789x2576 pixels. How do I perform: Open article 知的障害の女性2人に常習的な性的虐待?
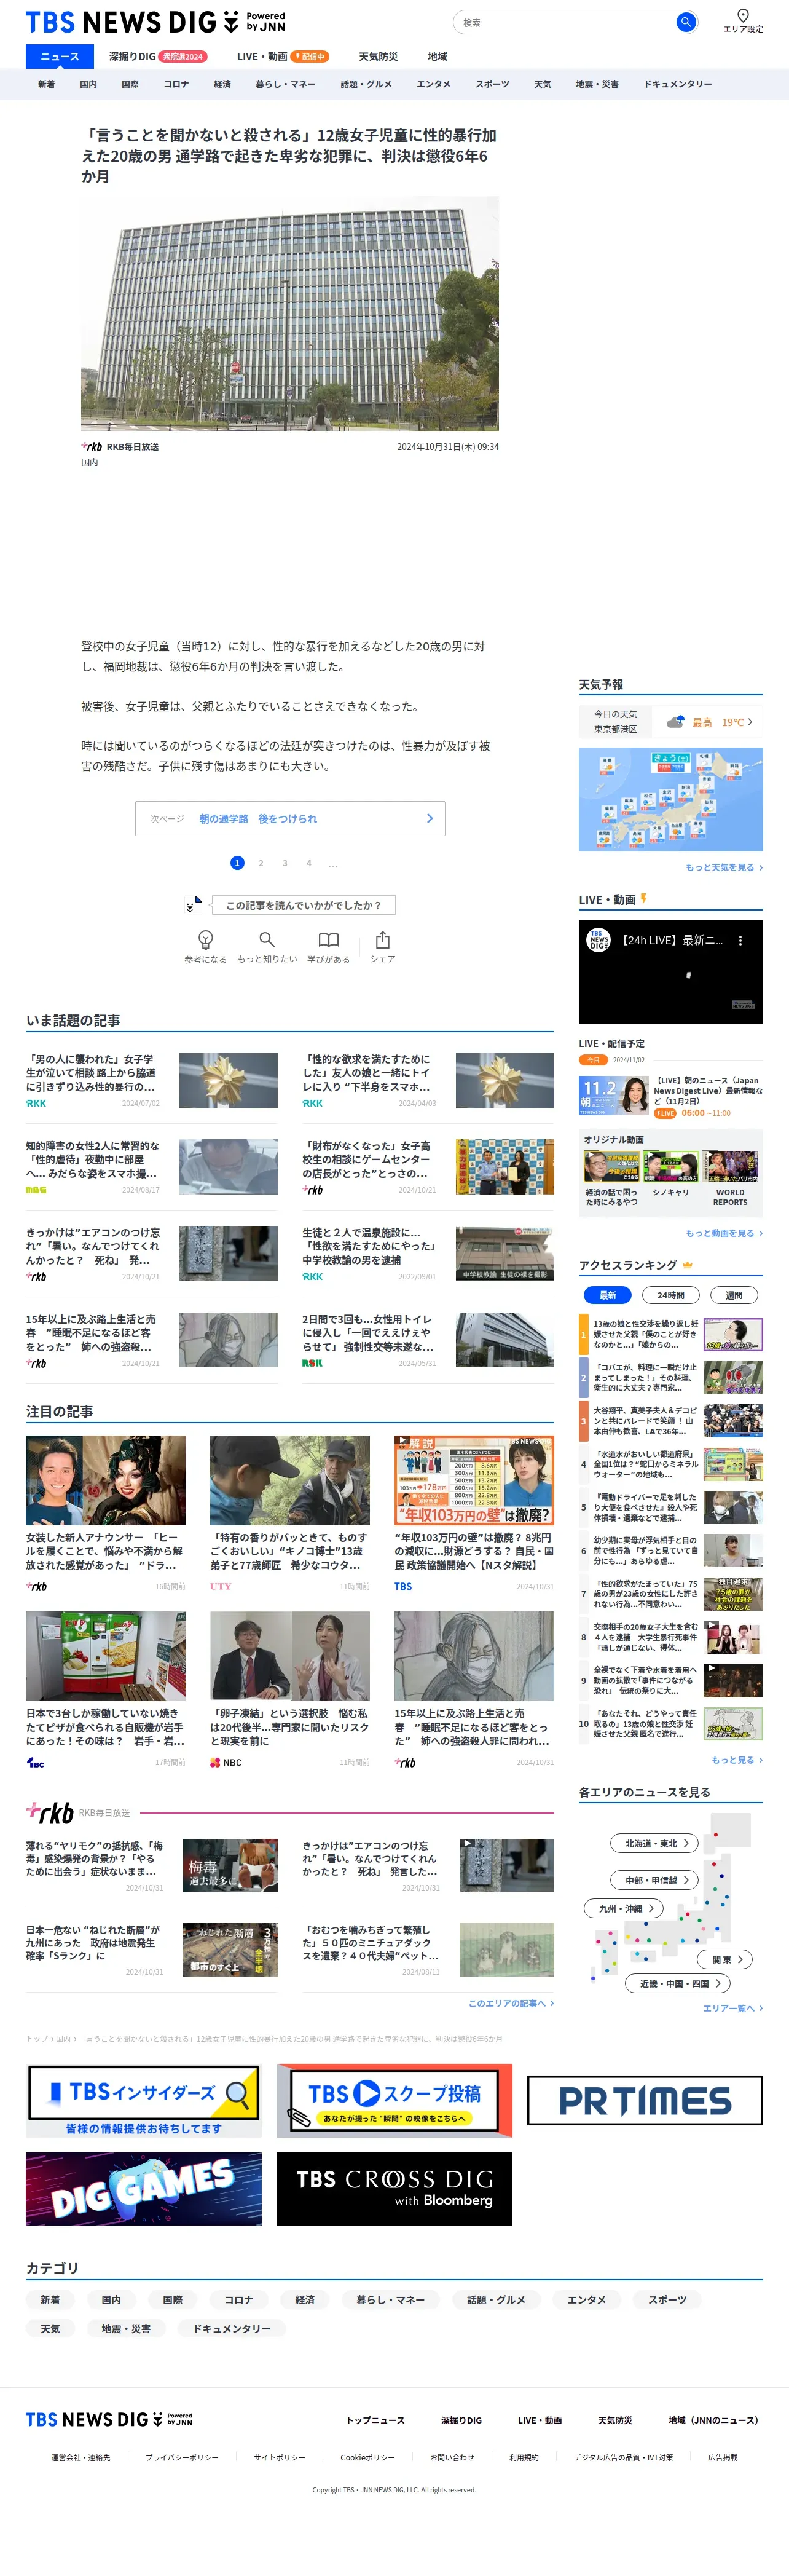coord(152,1166)
